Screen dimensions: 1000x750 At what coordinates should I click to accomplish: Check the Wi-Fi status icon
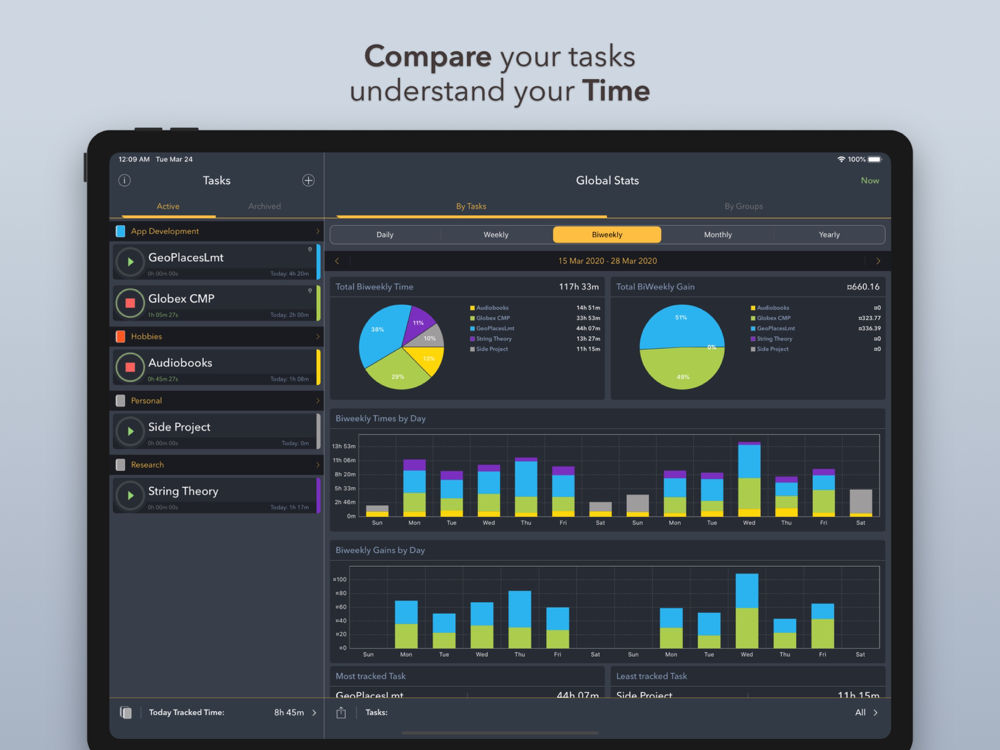tap(841, 159)
